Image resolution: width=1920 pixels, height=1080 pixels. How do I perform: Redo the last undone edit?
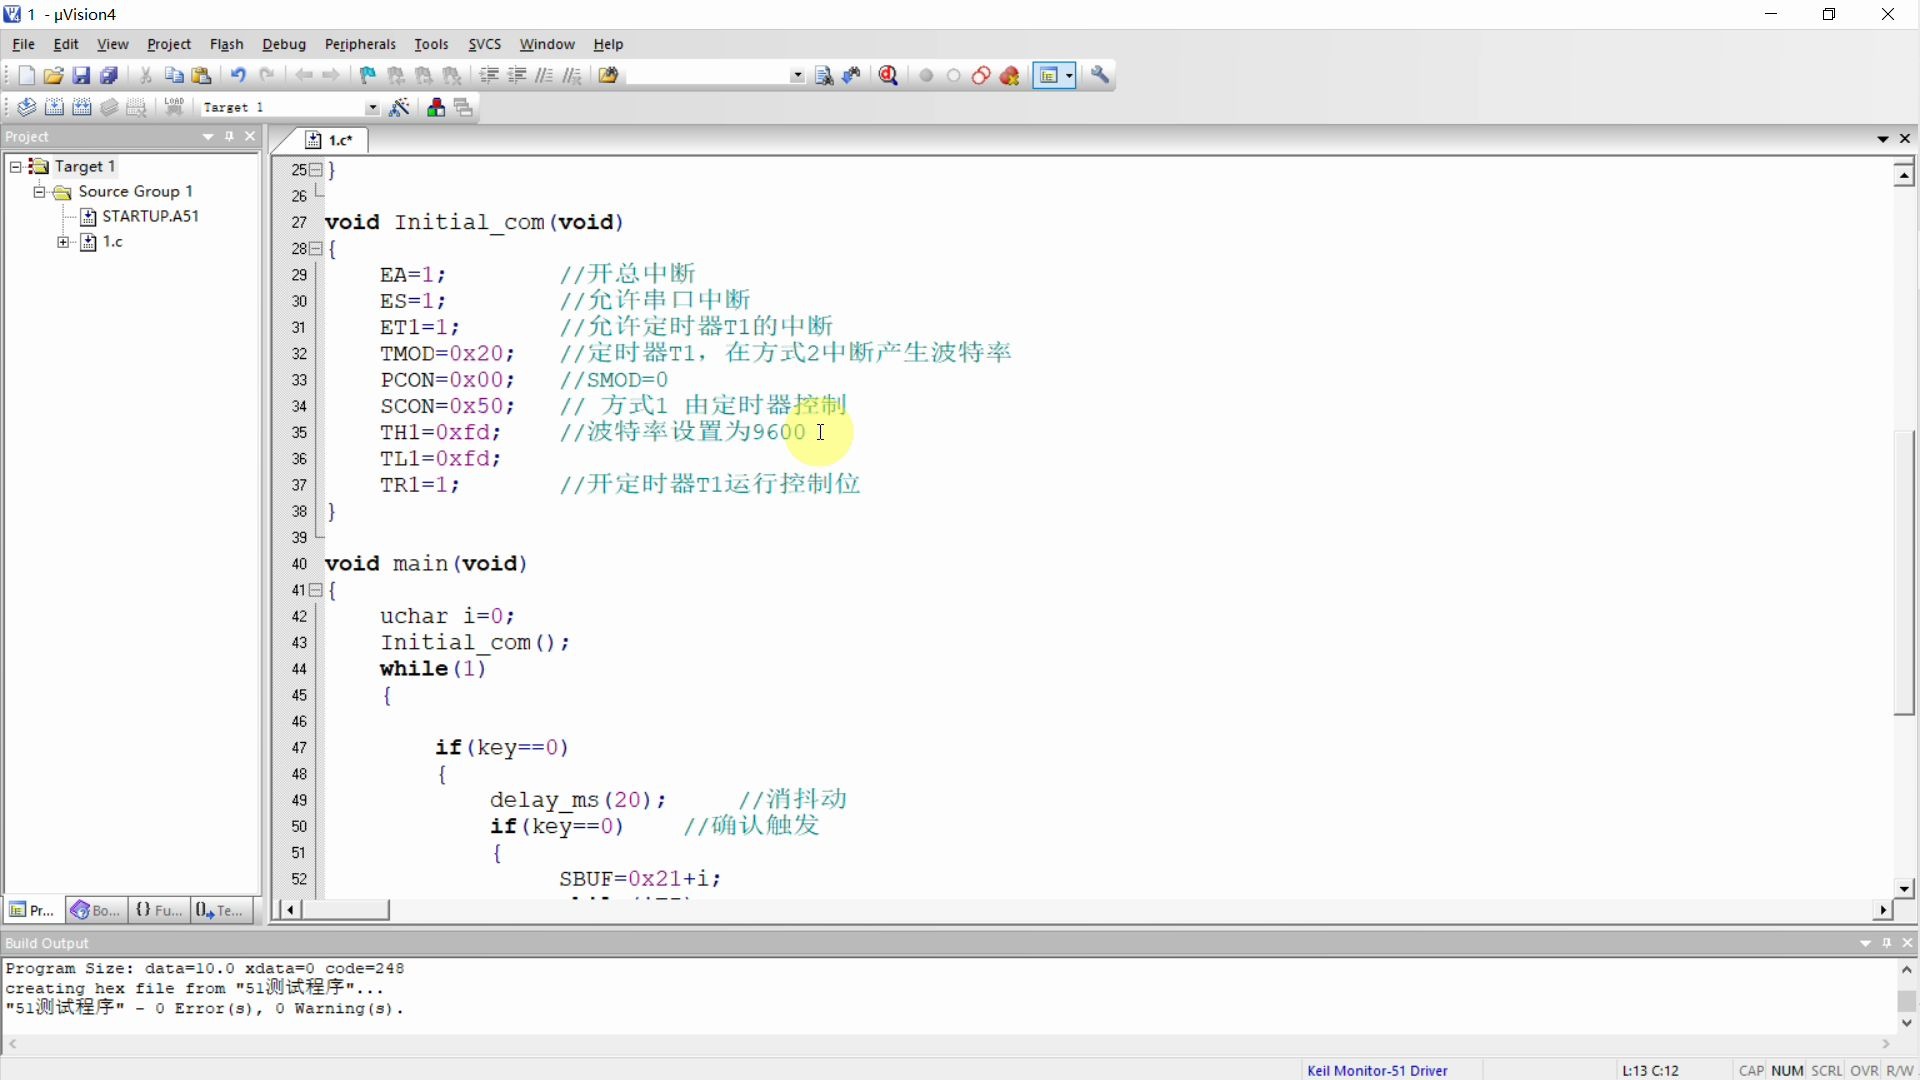(x=267, y=75)
